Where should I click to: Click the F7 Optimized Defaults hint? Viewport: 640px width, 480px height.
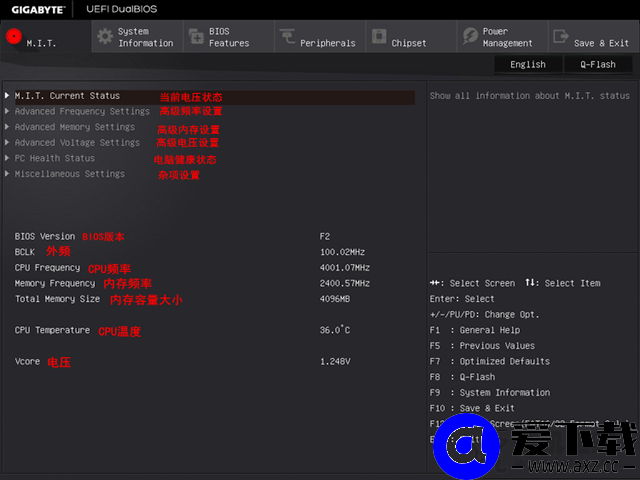[489, 362]
